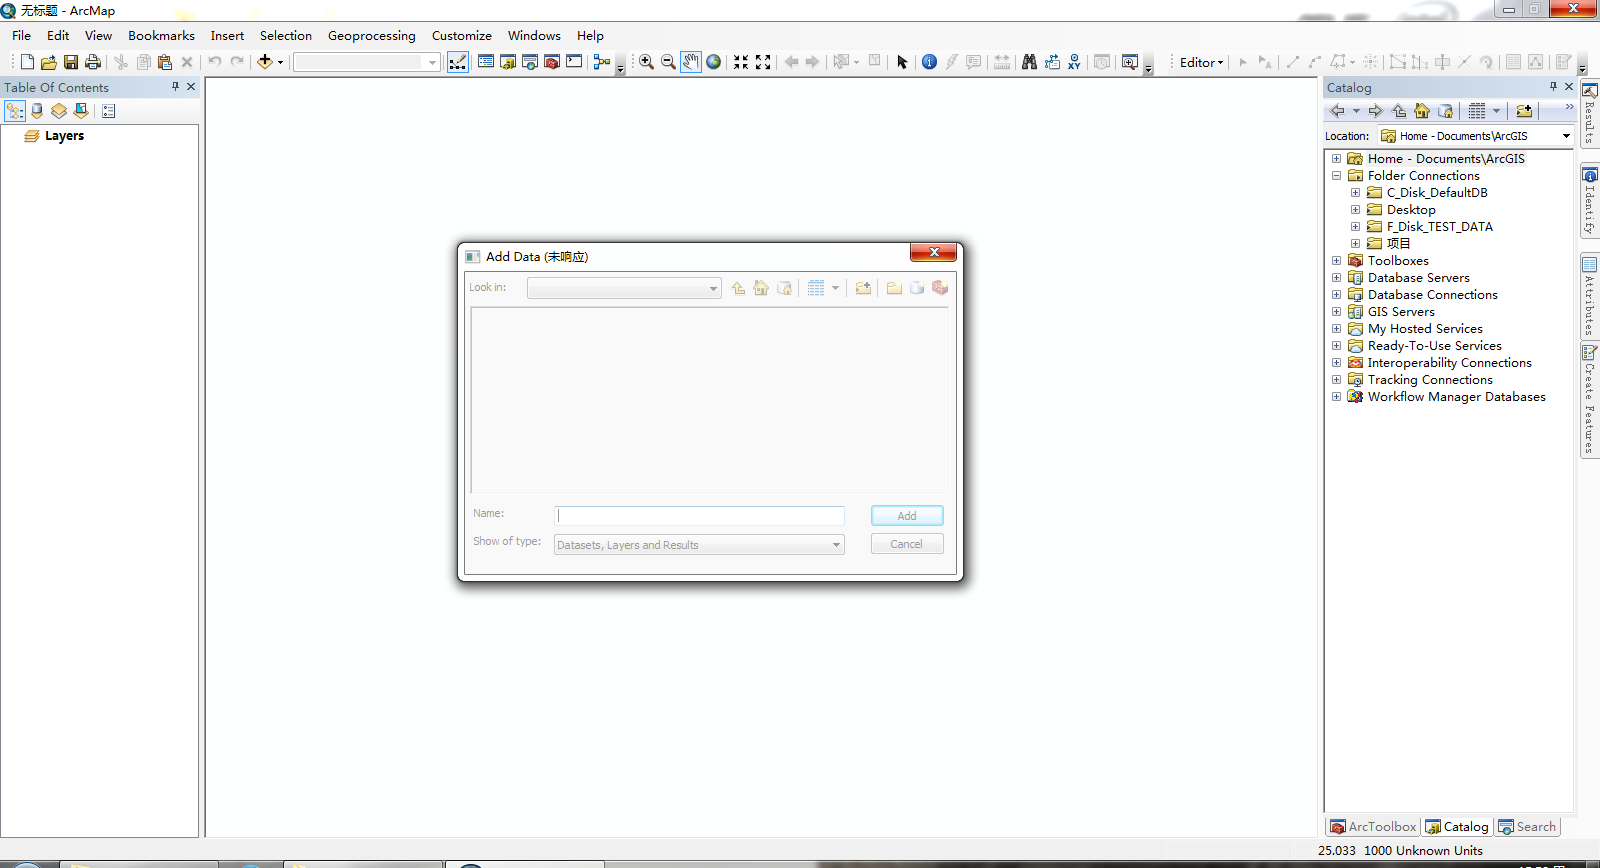Open the Table Of Contents window icon
This screenshot has width=1600, height=868.
486,62
